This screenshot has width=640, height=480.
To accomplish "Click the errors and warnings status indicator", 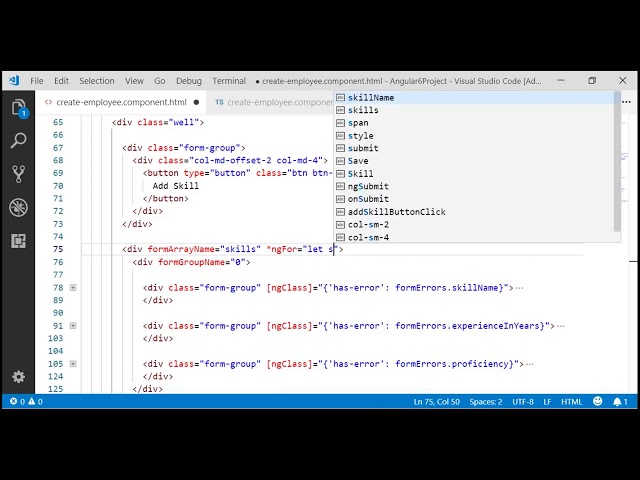I will coord(26,402).
